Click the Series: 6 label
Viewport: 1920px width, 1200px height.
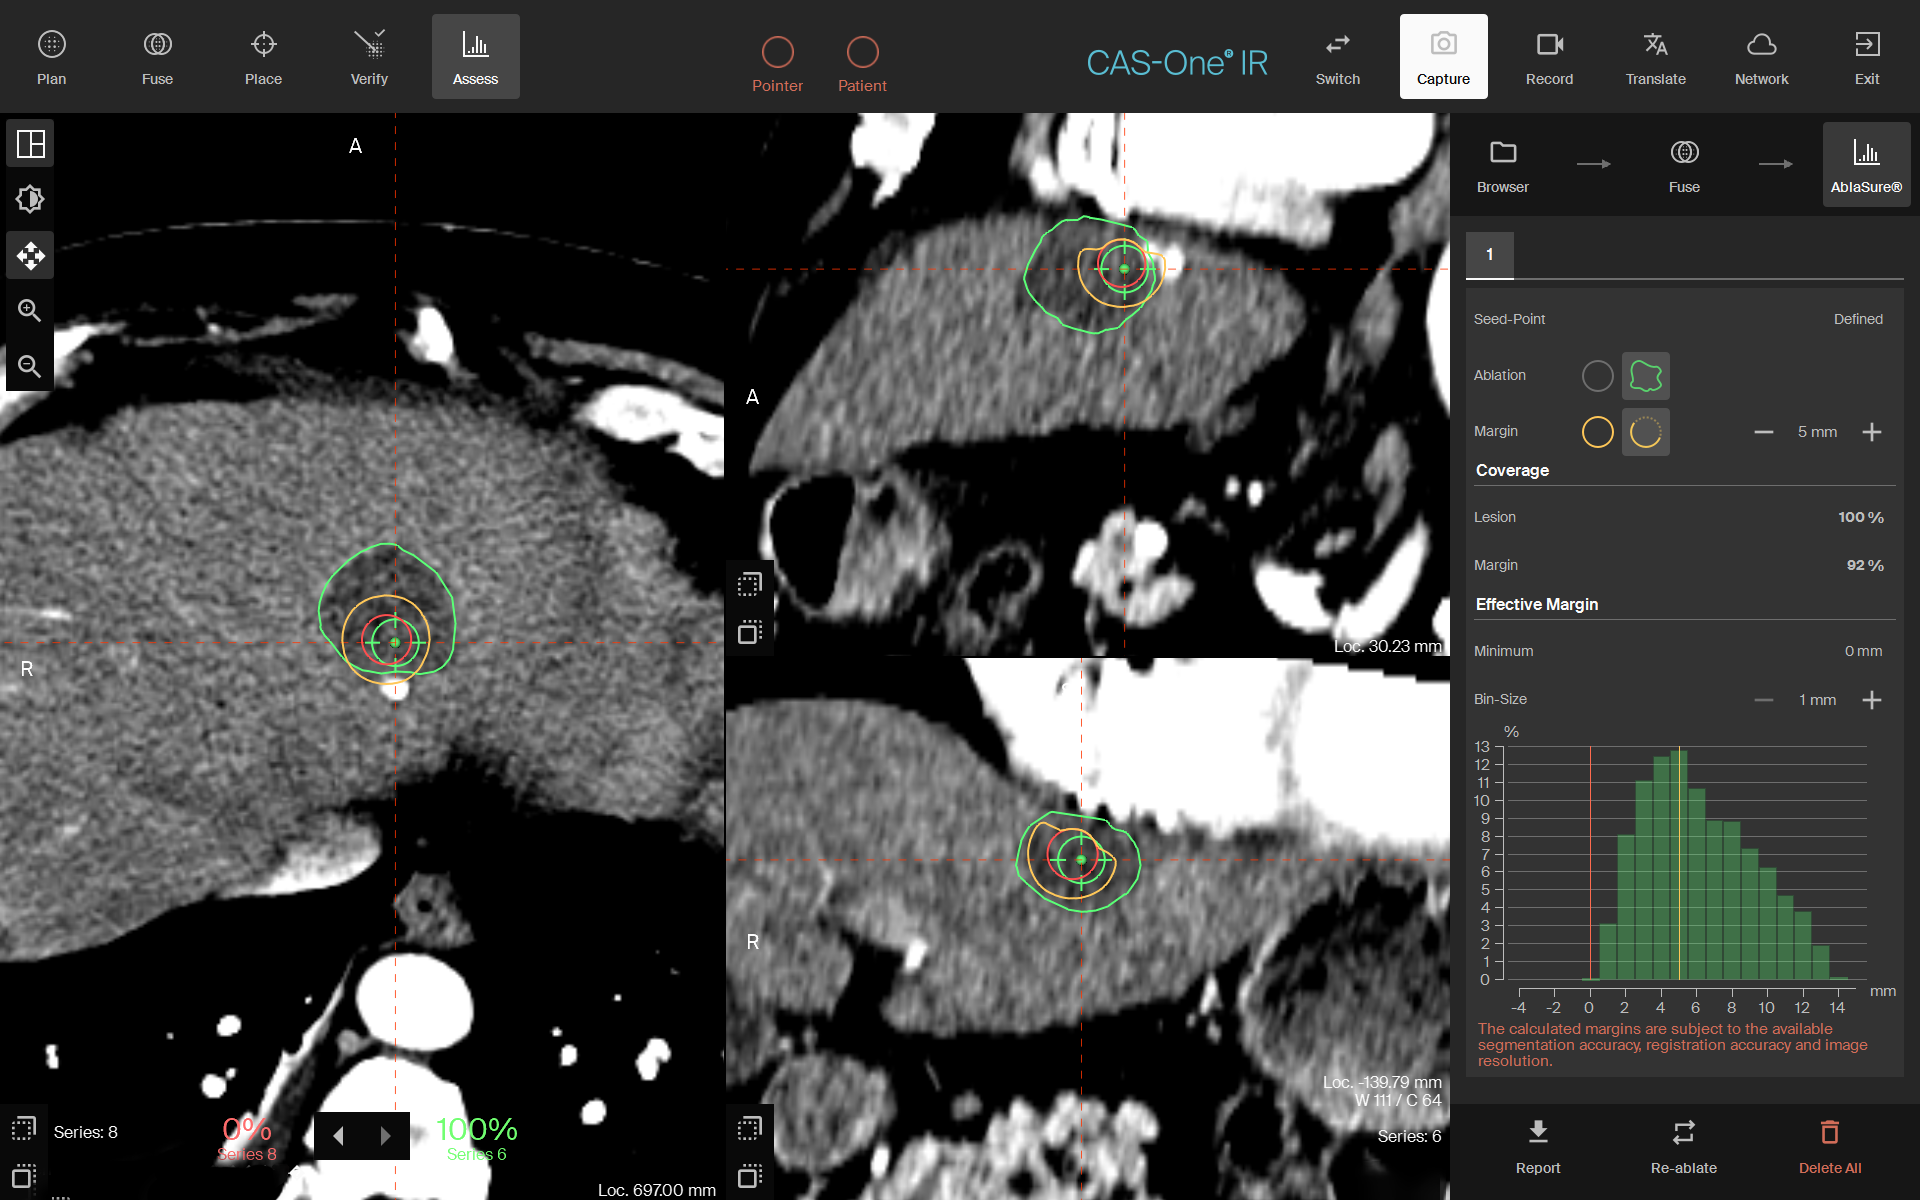1409,1136
